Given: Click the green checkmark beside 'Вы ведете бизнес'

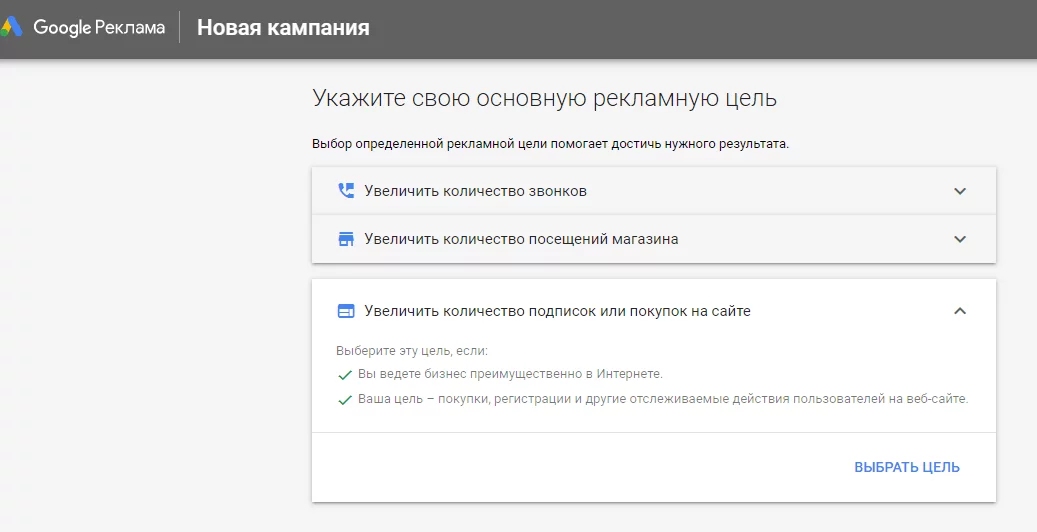Looking at the screenshot, I should tap(345, 375).
